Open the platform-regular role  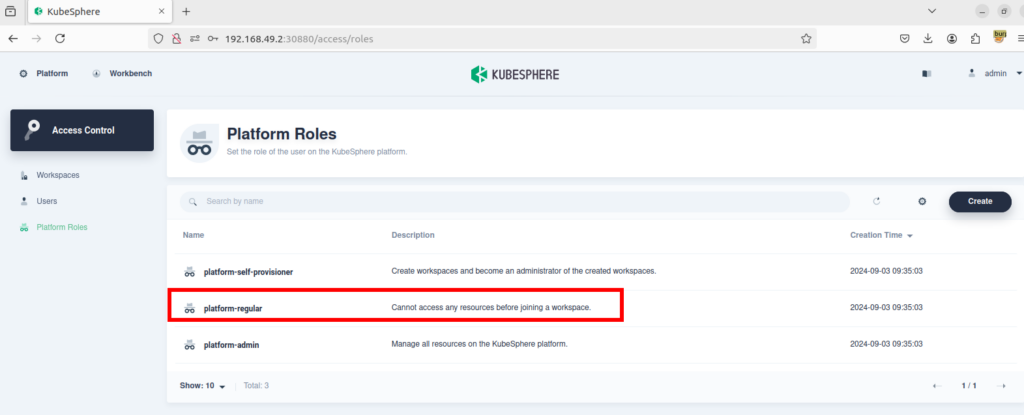(x=233, y=308)
